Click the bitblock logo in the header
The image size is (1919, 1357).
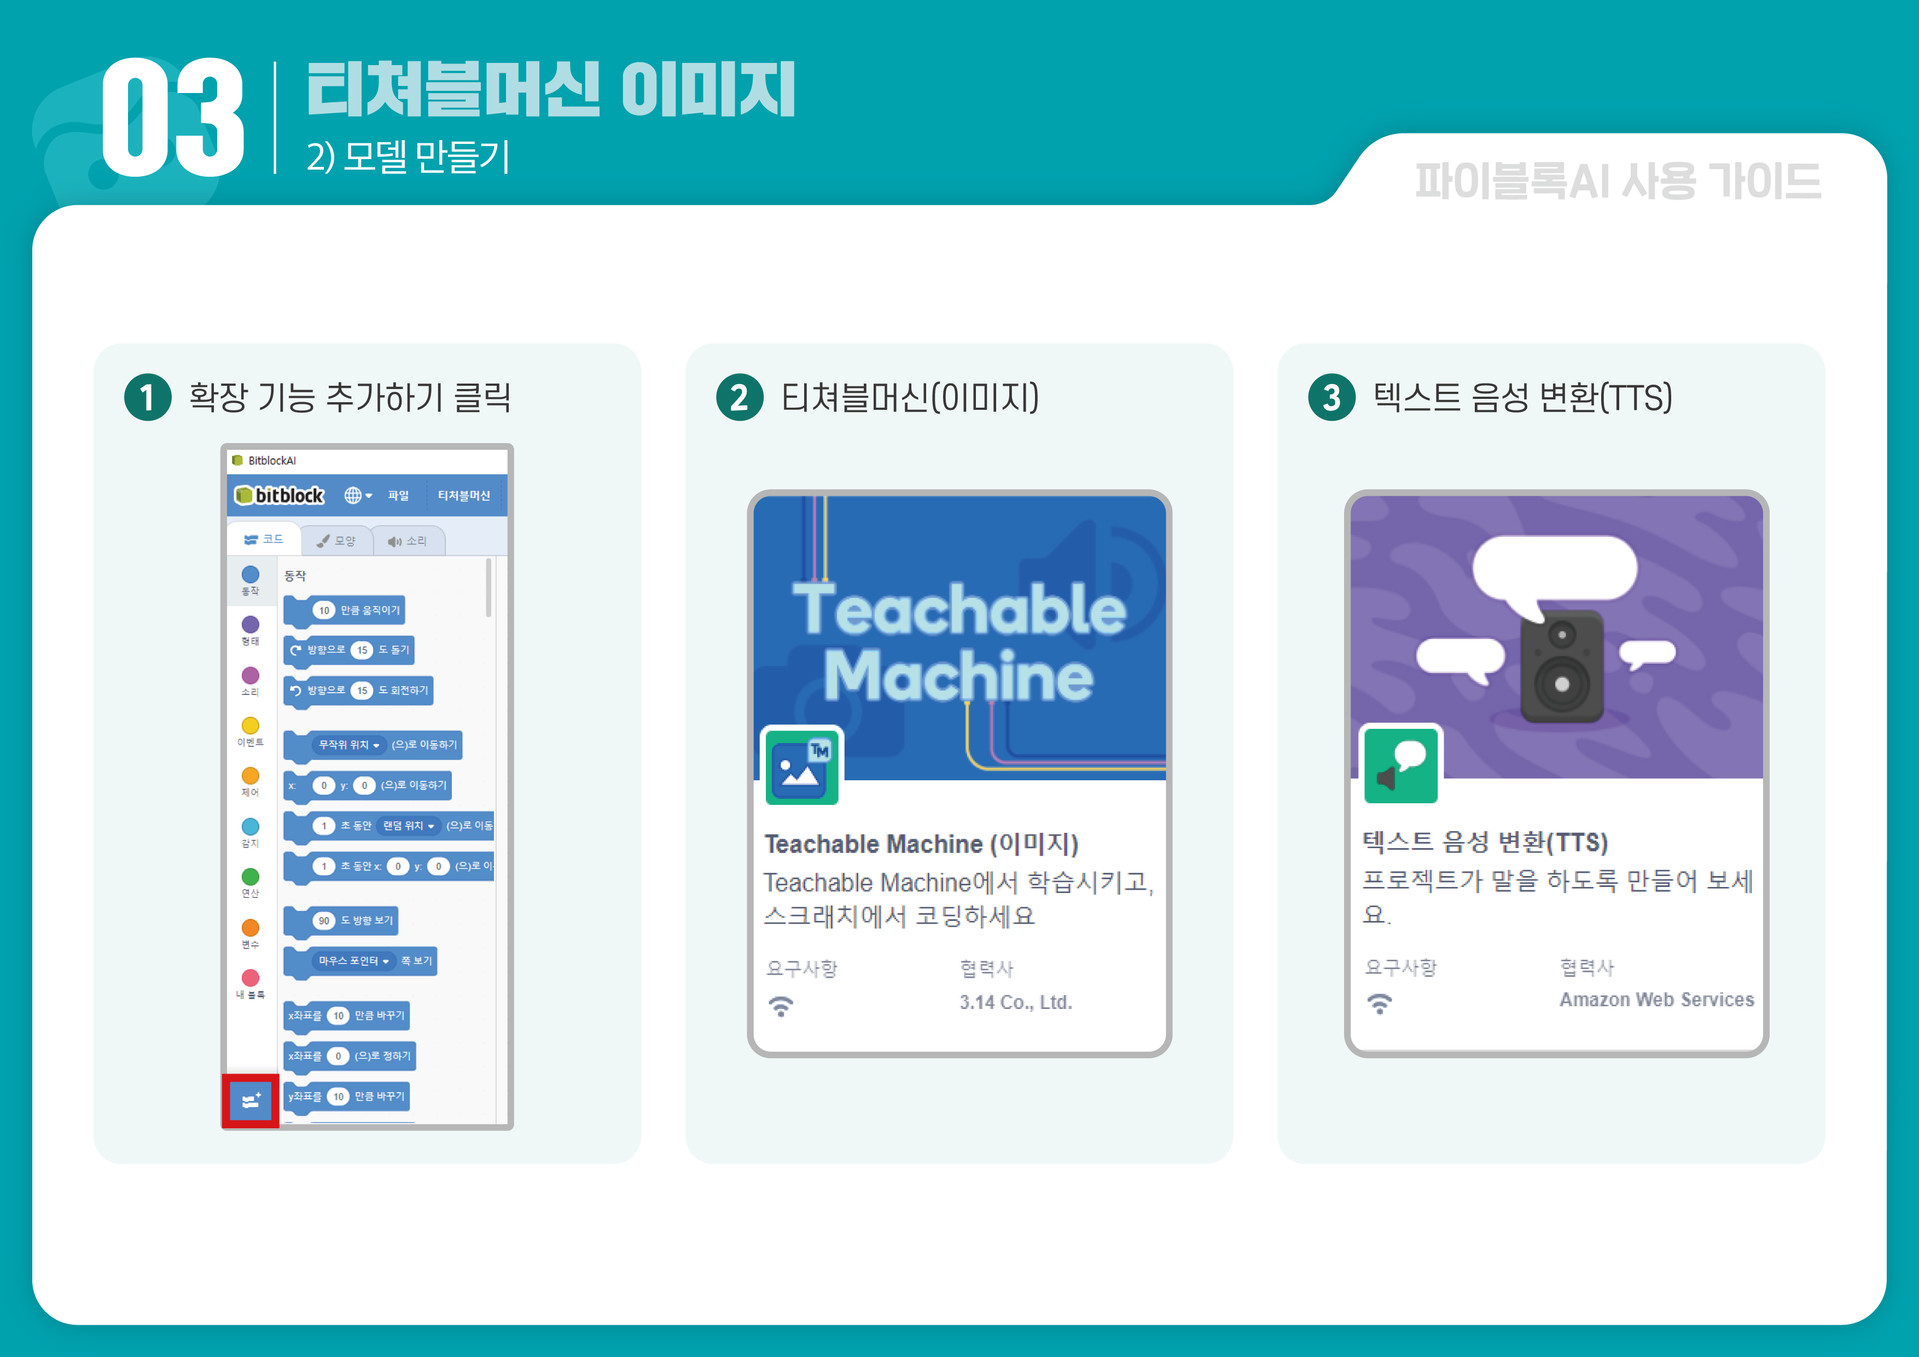click(x=279, y=495)
